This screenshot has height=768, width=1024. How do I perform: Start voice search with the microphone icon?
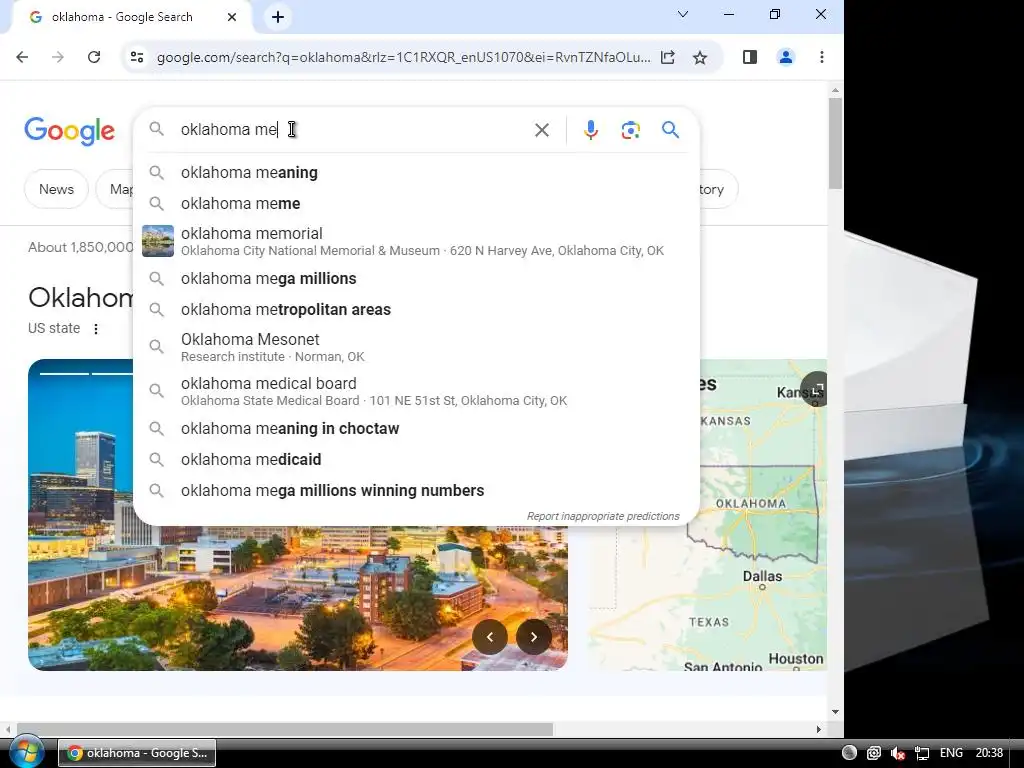click(x=590, y=130)
